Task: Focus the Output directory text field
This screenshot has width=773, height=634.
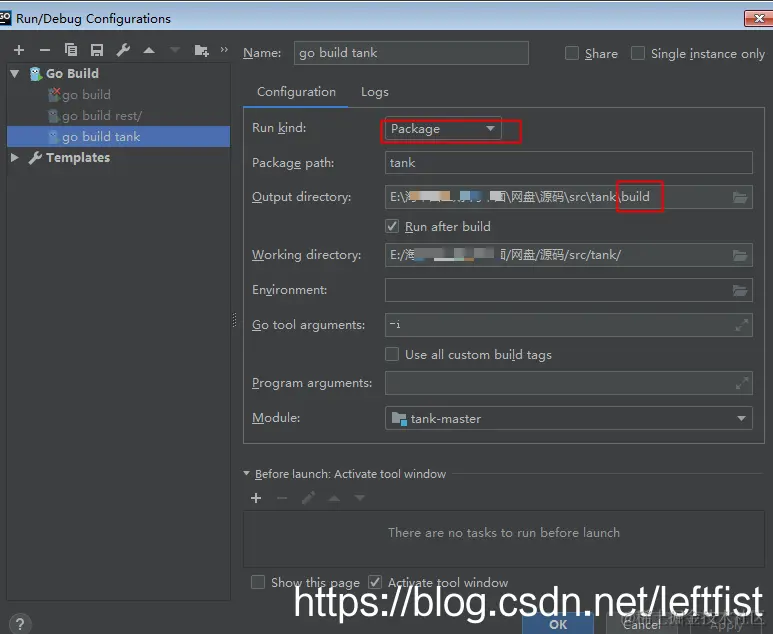Action: click(x=557, y=197)
